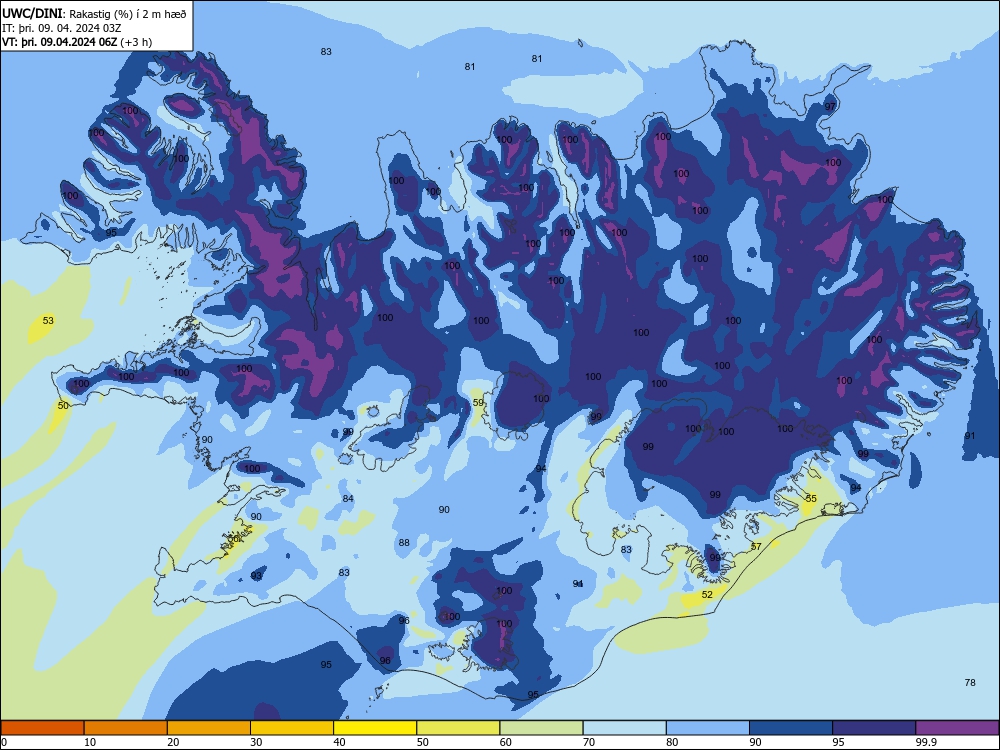Click the humidity value "97" on the map
Viewport: 1000px width, 750px height.
[x=830, y=107]
